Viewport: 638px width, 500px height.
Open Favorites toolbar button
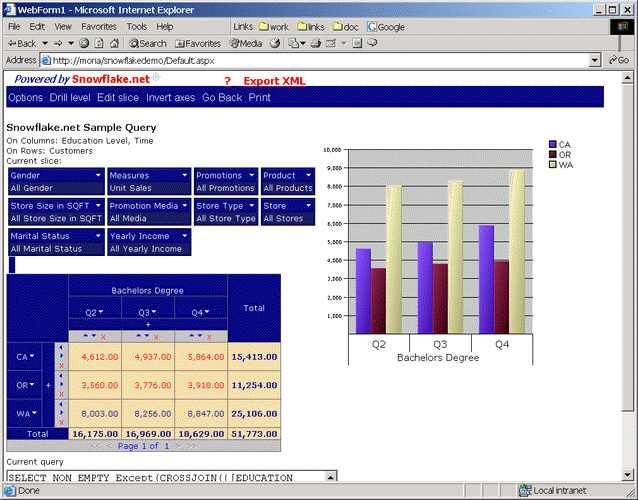click(x=198, y=43)
